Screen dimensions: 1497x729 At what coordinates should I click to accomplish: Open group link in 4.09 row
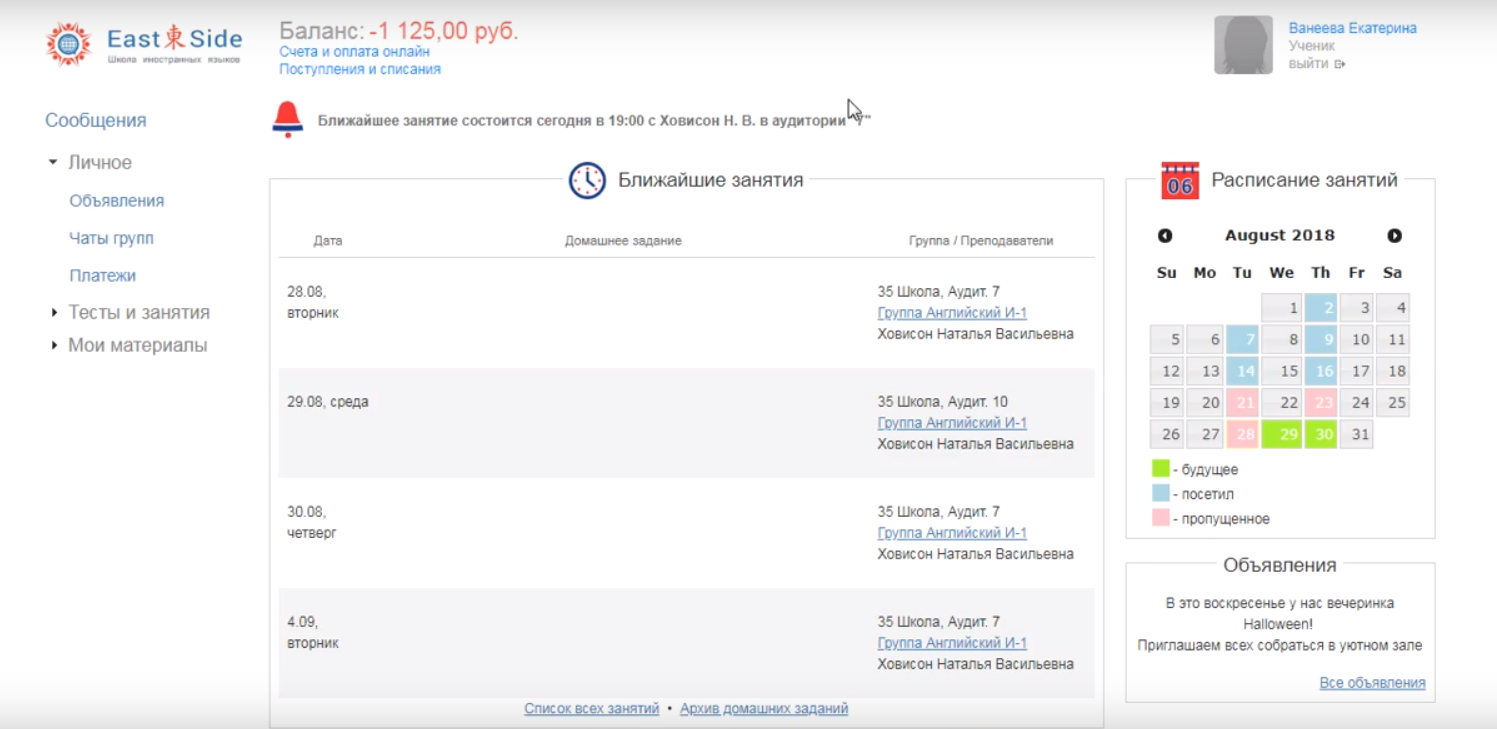(x=952, y=643)
